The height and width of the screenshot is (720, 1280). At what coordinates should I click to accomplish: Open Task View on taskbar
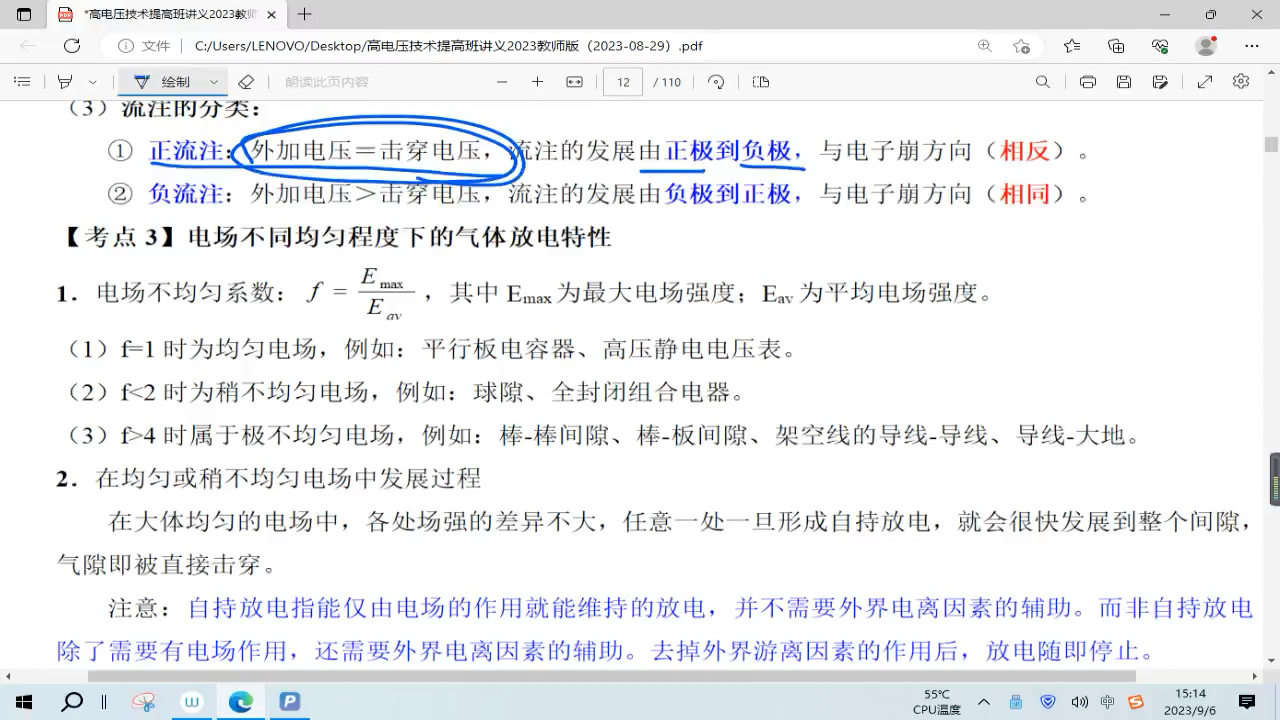pyautogui.click(x=104, y=701)
